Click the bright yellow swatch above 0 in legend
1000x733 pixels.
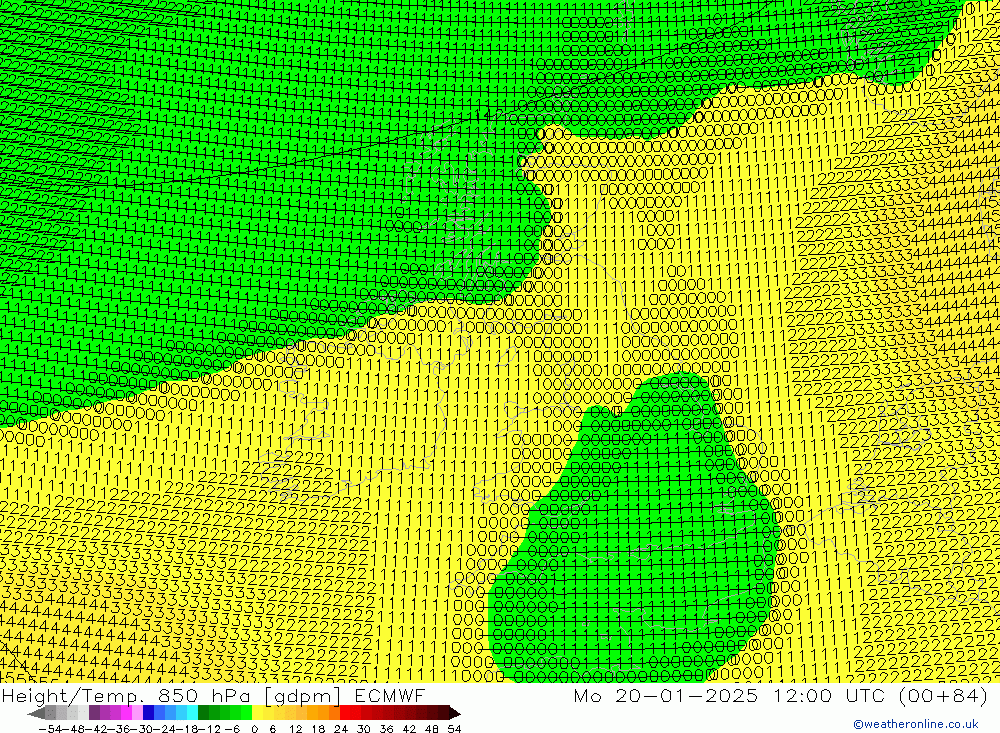point(258,713)
